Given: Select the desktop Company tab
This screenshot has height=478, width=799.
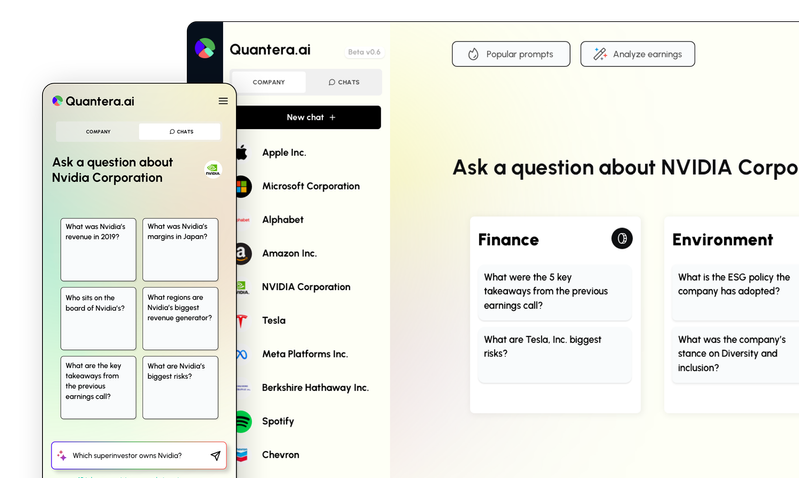Looking at the screenshot, I should [268, 82].
